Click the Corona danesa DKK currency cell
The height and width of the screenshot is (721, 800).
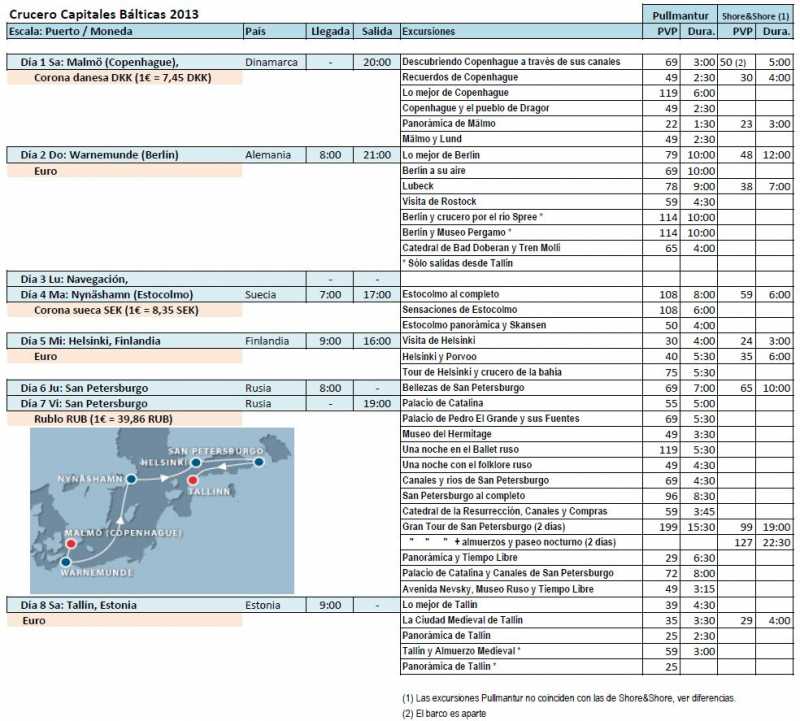[x=124, y=78]
